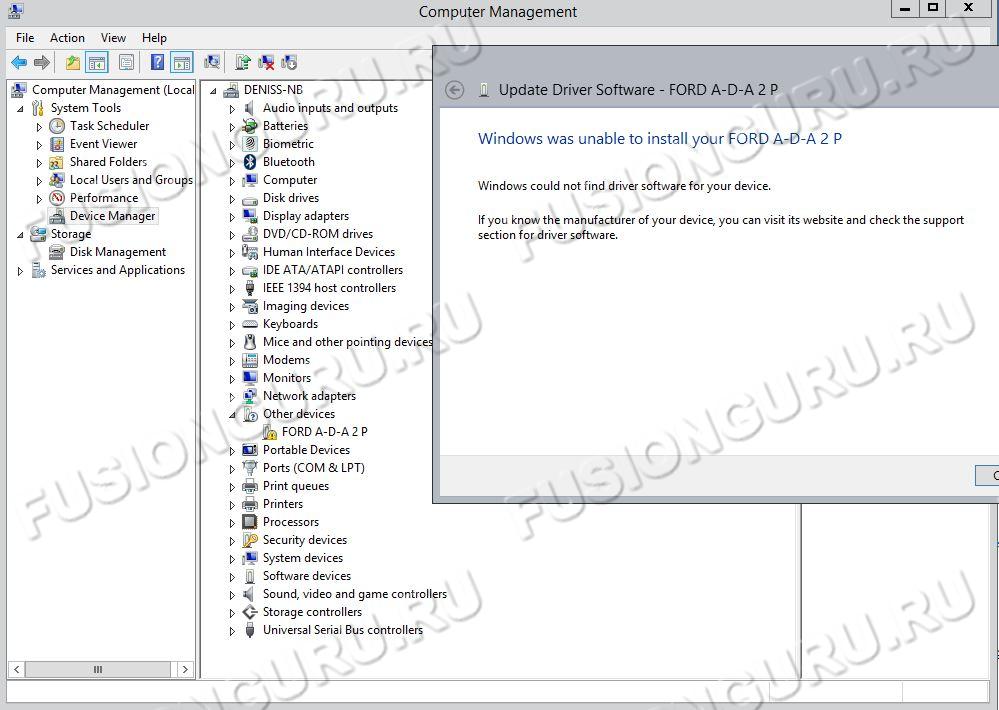Select the Software devices label
999x710 pixels.
click(306, 576)
